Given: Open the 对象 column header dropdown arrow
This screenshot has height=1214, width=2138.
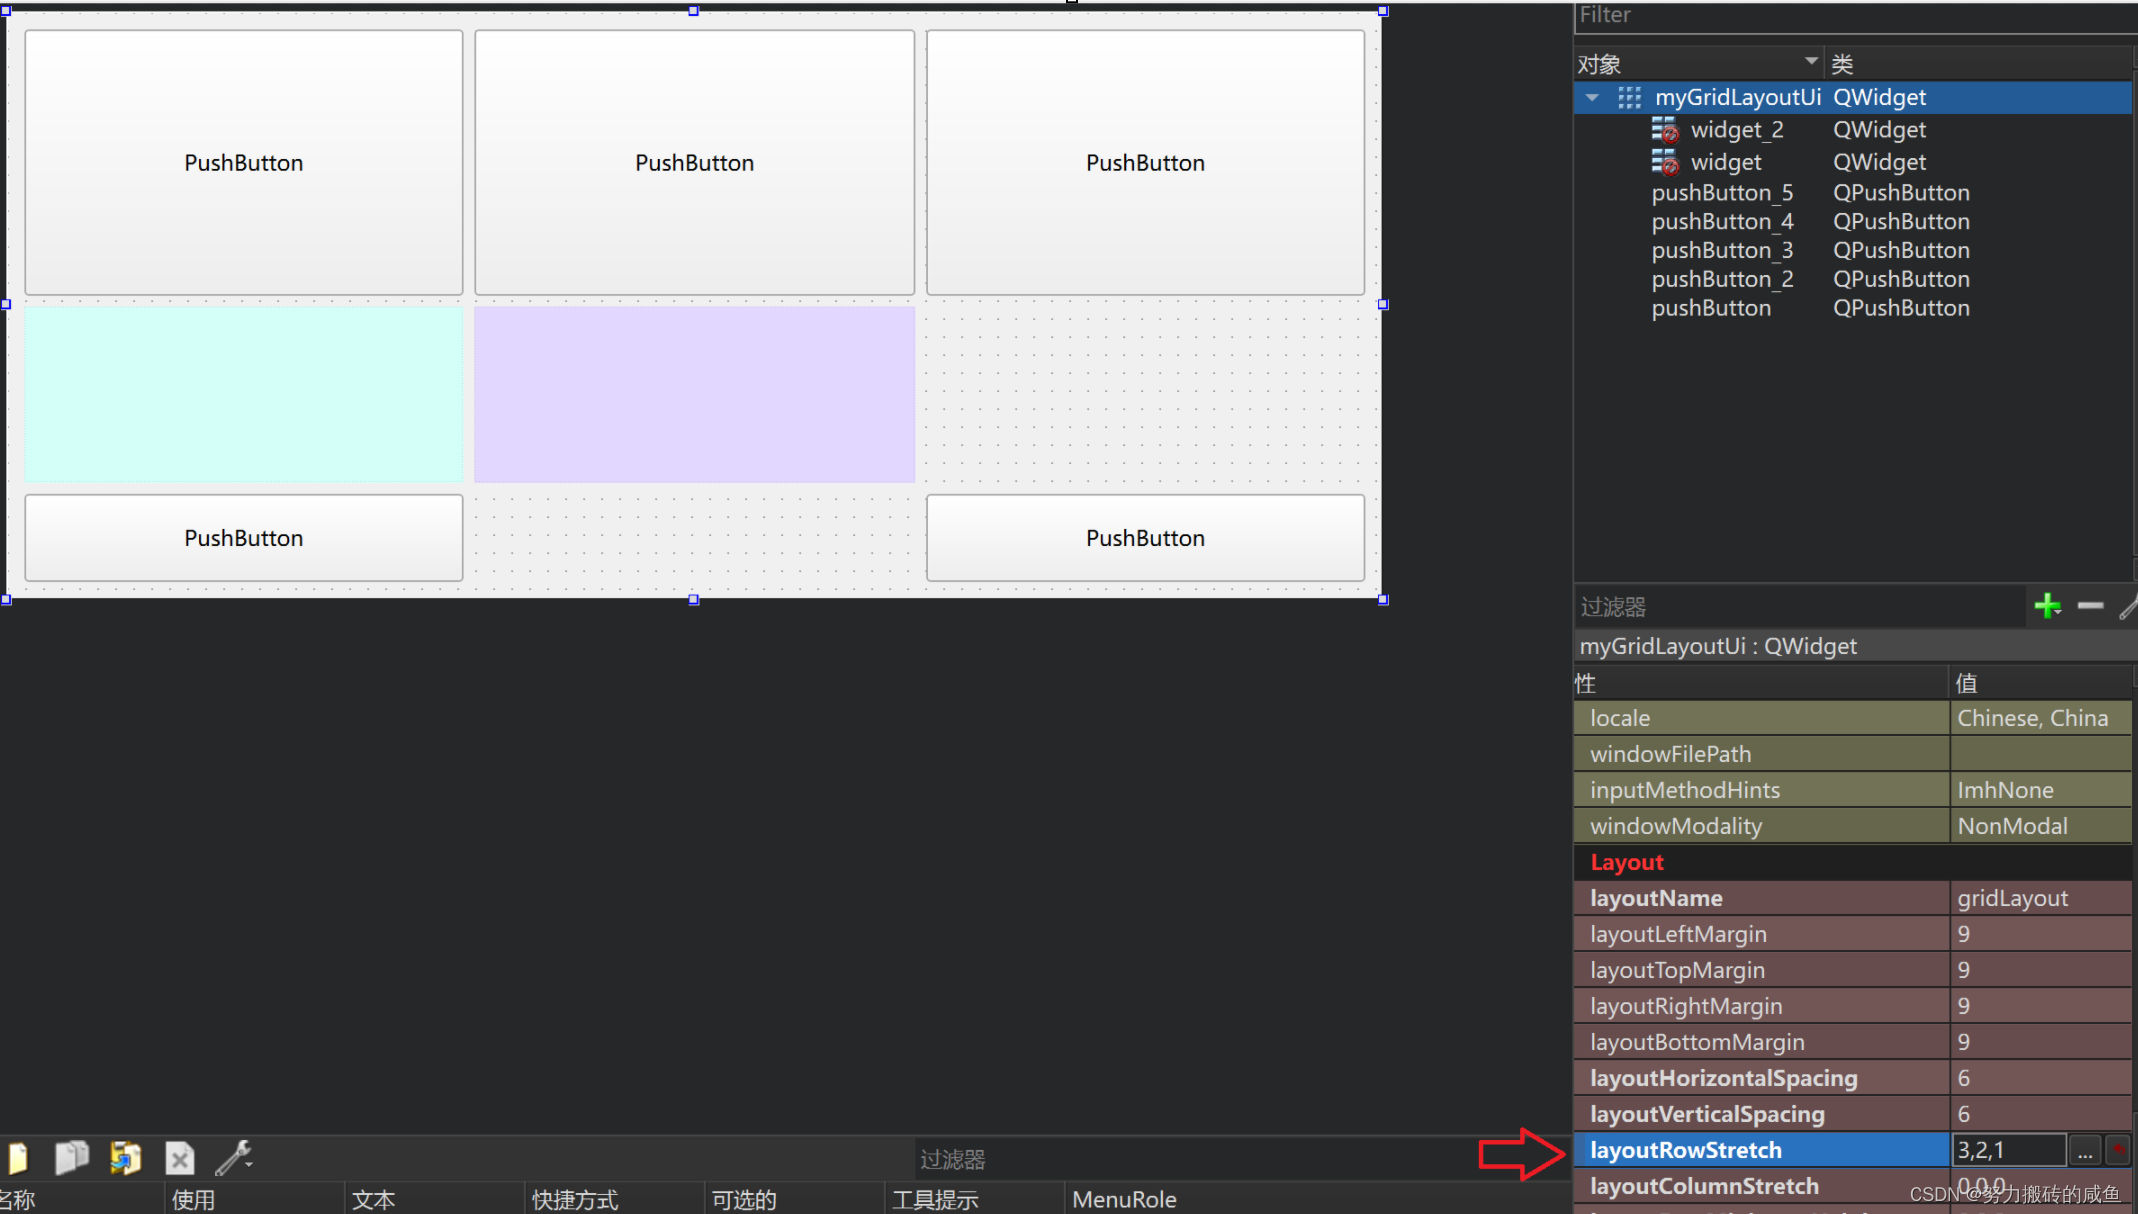Looking at the screenshot, I should point(1811,62).
